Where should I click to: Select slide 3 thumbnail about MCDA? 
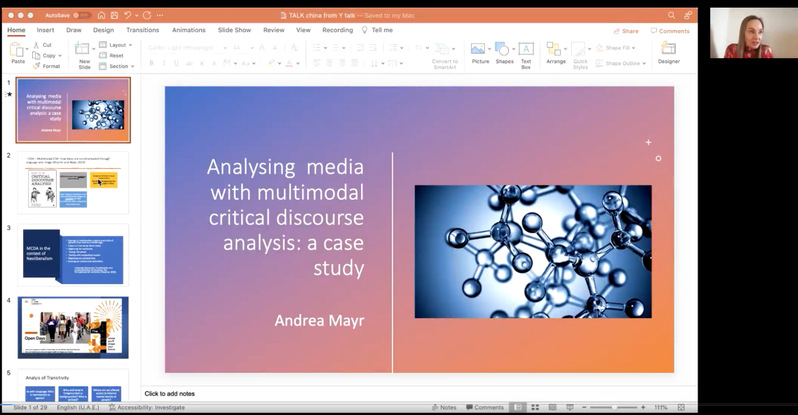click(72, 254)
